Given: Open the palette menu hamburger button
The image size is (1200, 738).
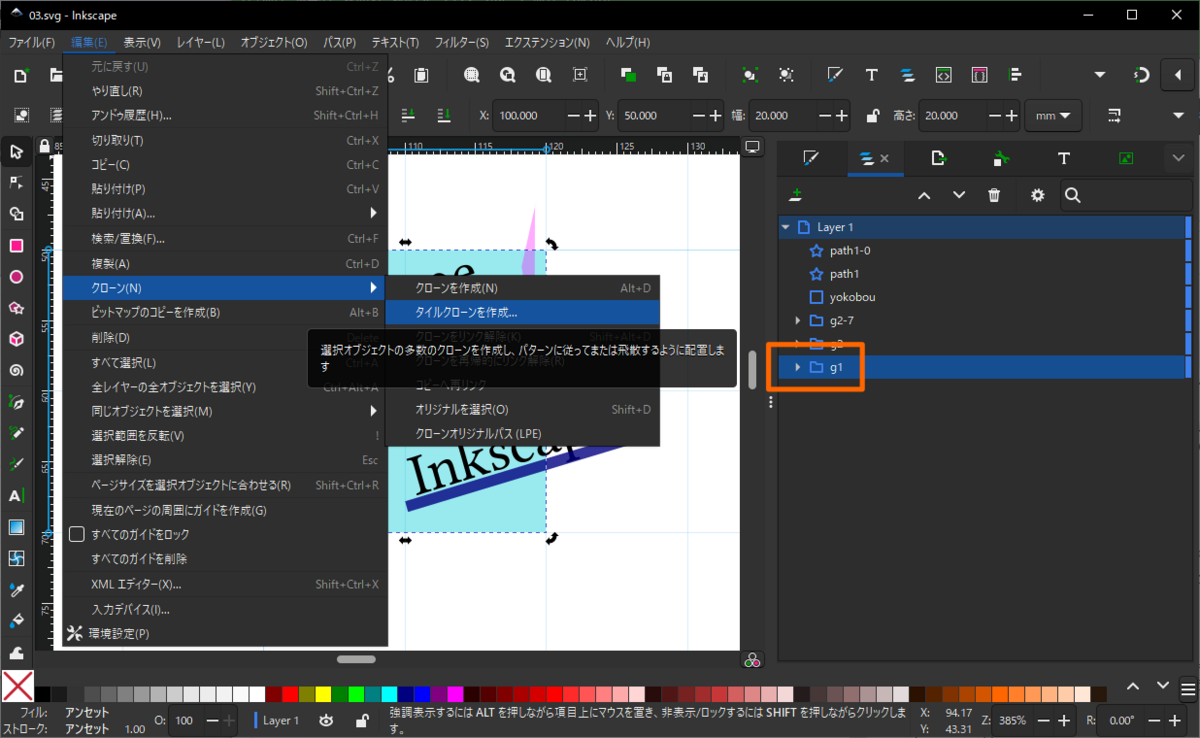Looking at the screenshot, I should pos(1187,687).
